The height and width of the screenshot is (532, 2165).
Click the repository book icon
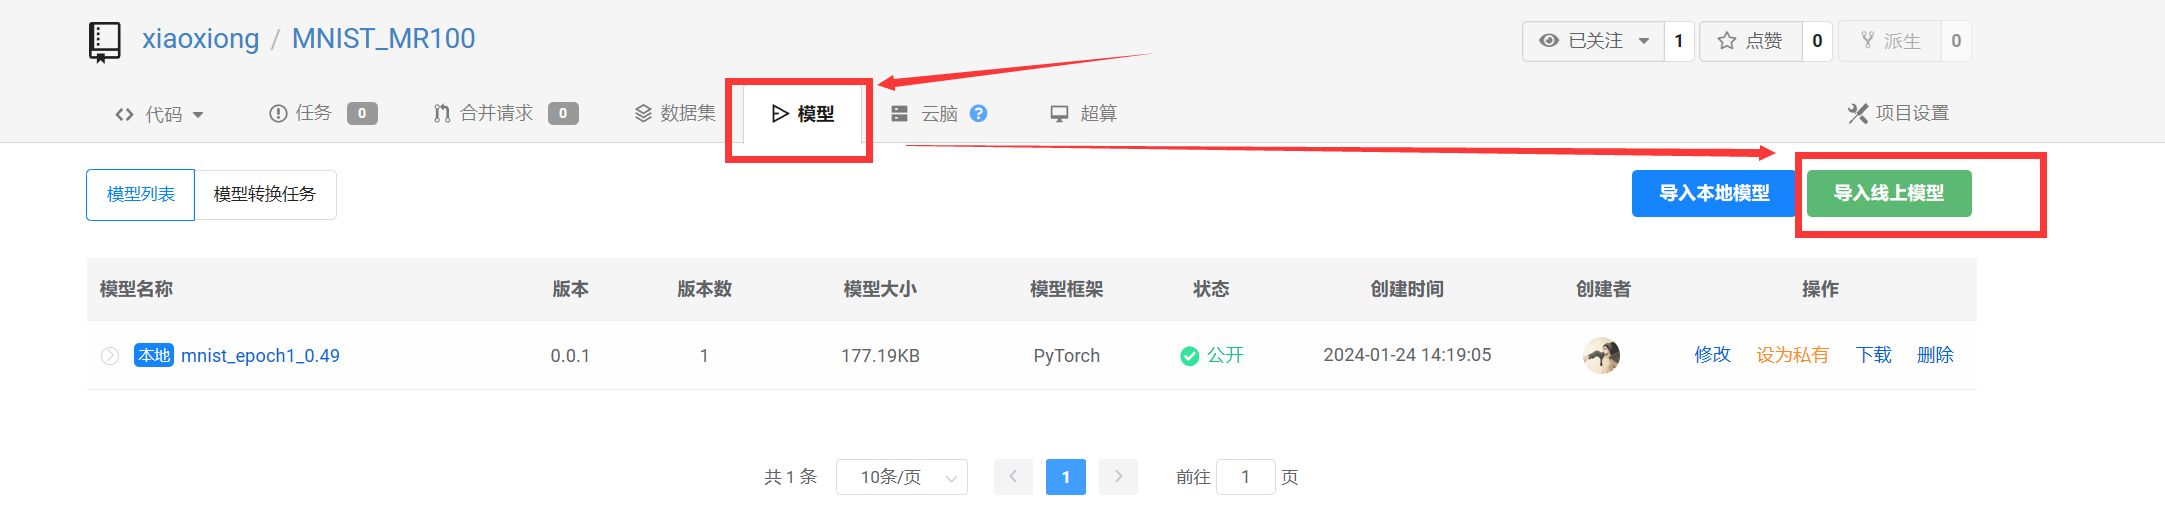click(x=105, y=42)
